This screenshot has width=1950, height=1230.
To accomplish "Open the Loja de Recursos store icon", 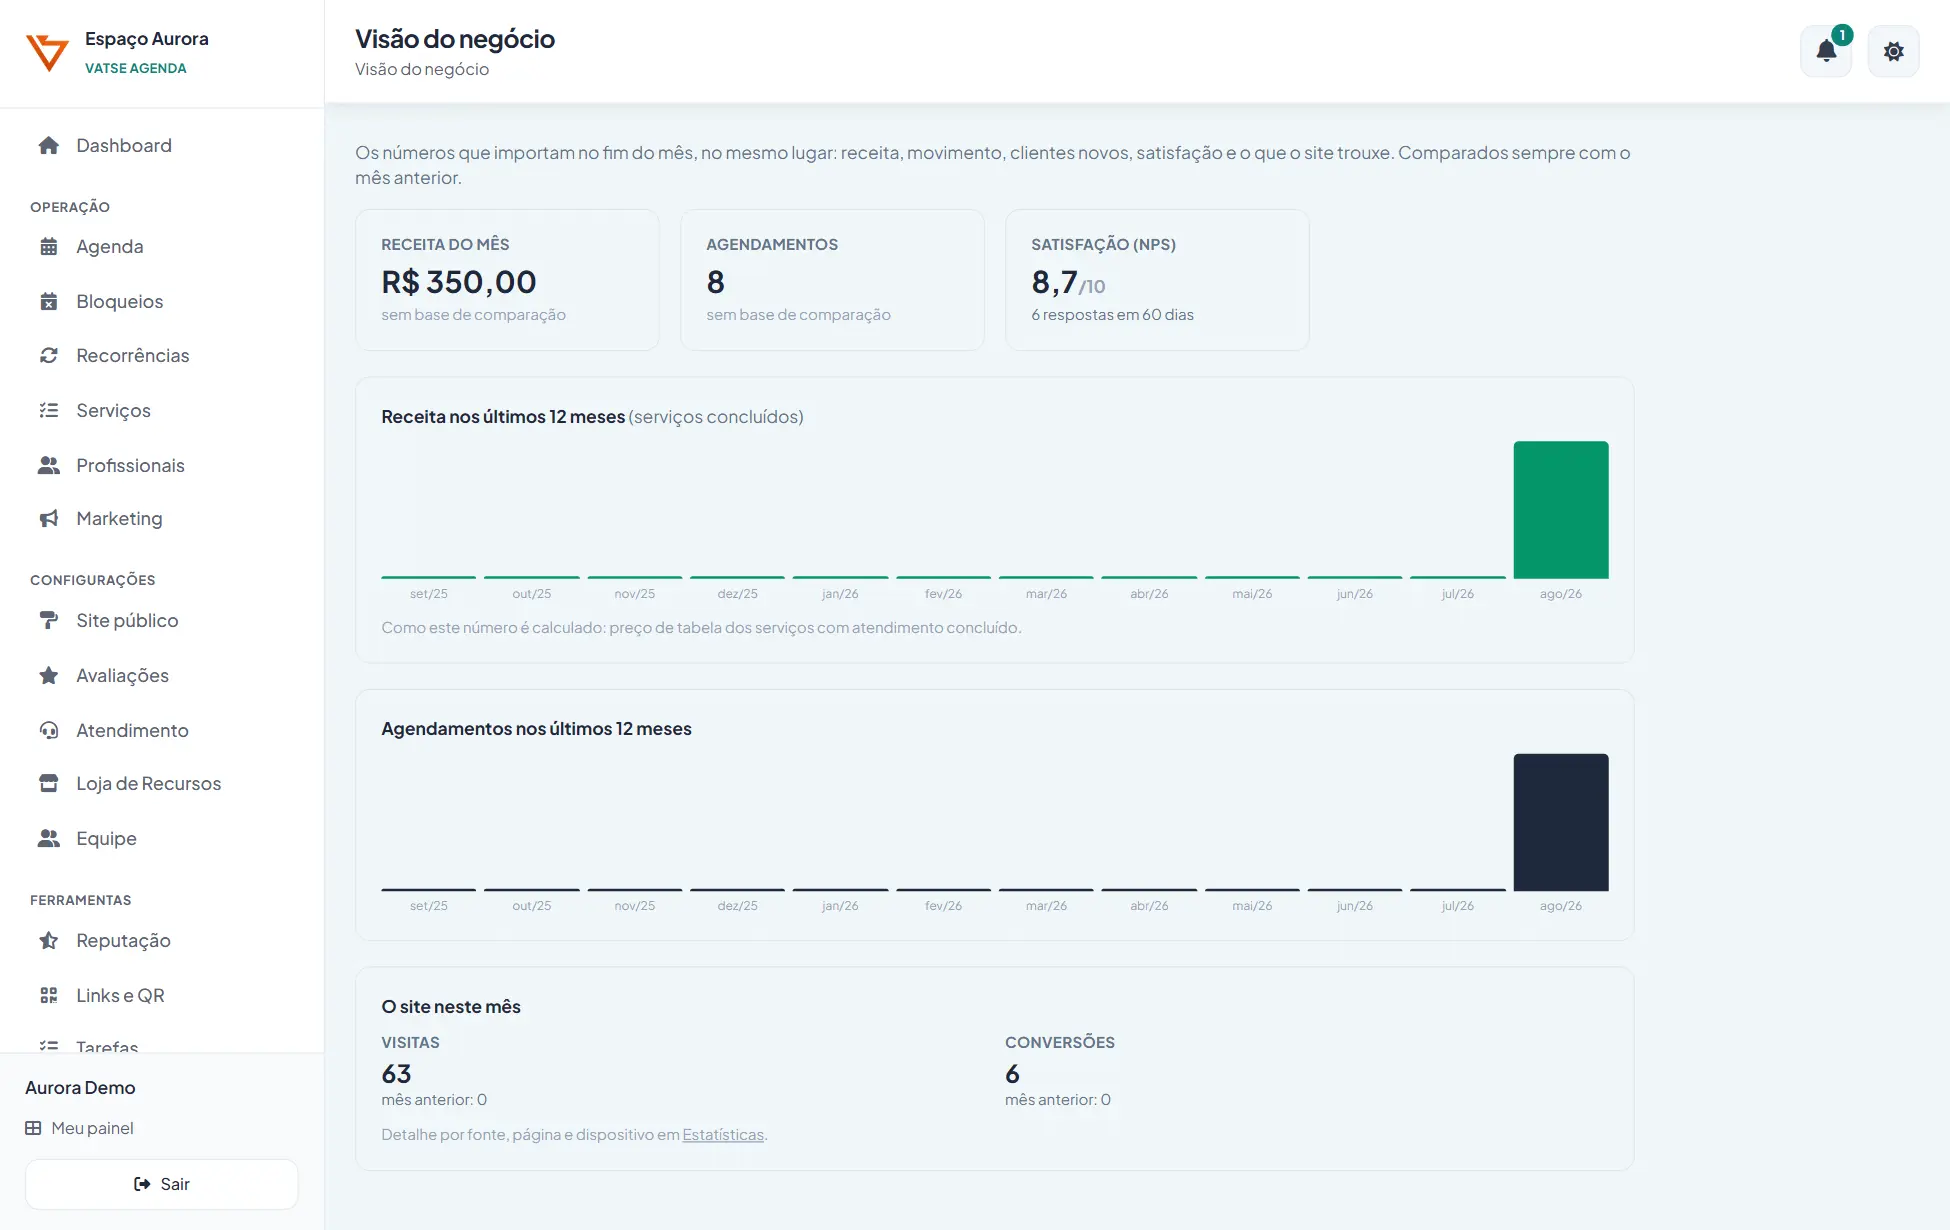I will [x=48, y=783].
